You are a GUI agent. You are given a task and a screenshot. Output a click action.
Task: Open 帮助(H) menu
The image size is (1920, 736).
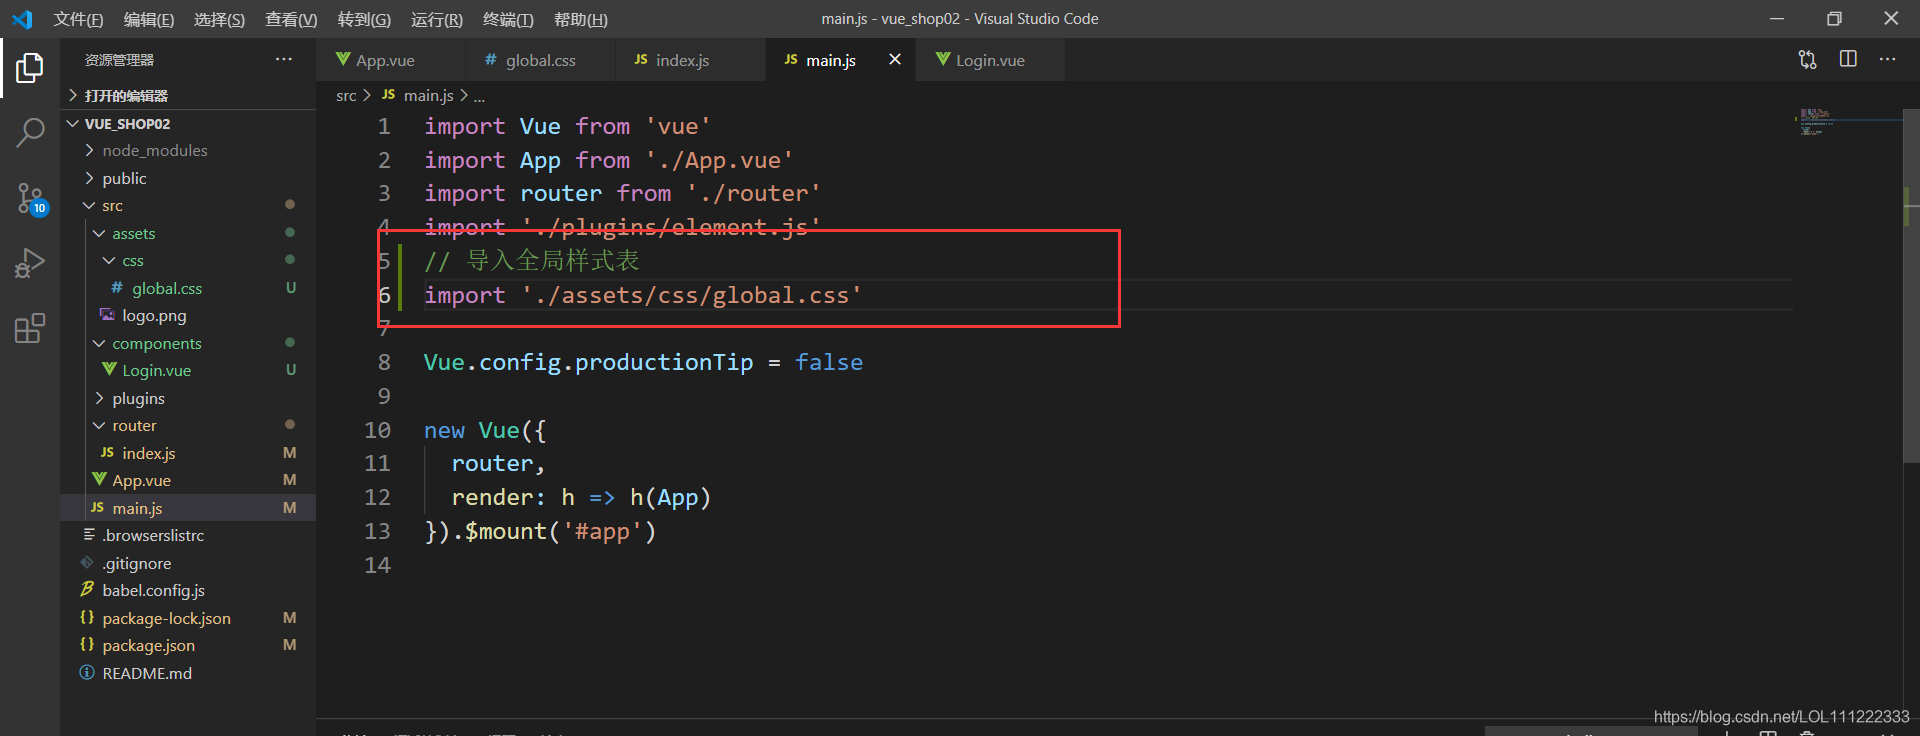pyautogui.click(x=580, y=19)
